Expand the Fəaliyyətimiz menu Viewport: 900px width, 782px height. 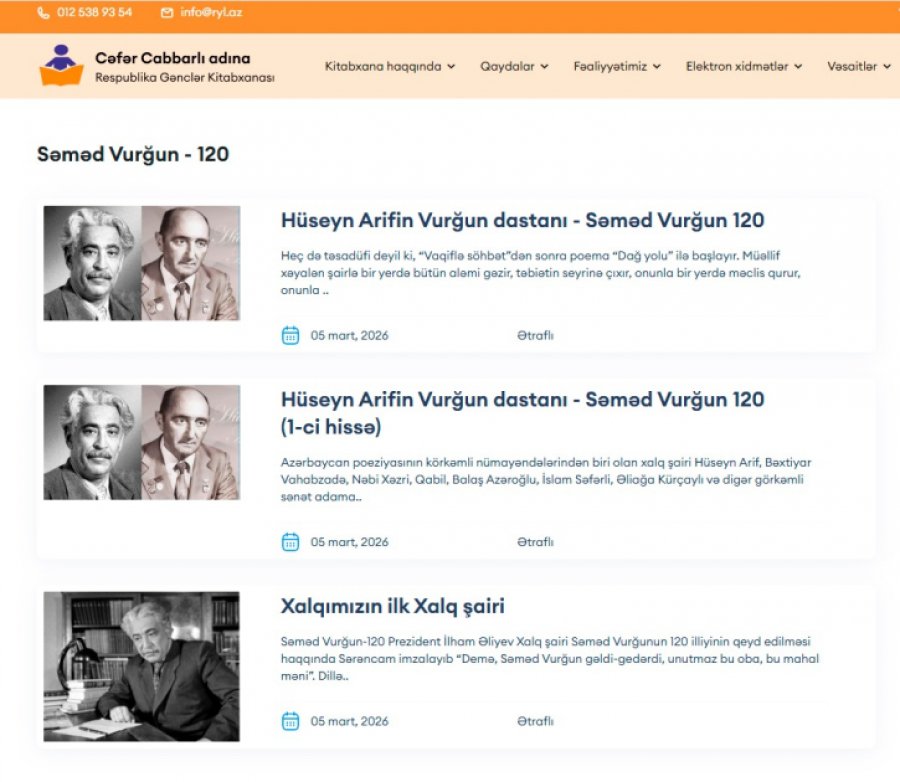click(617, 66)
